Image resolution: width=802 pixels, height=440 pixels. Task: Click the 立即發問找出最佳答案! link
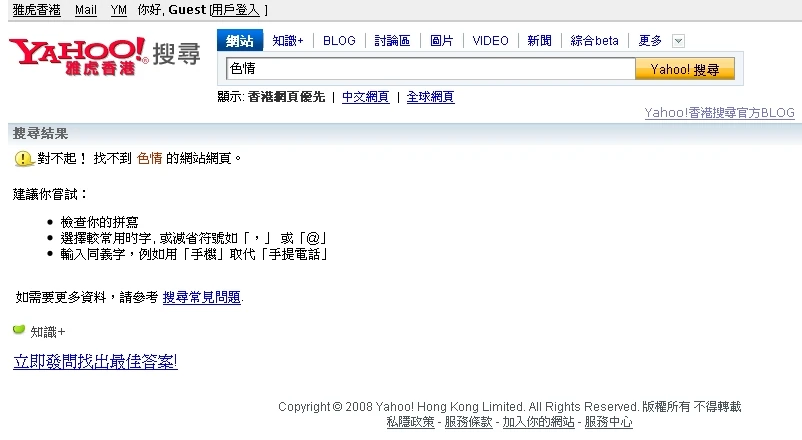click(96, 362)
